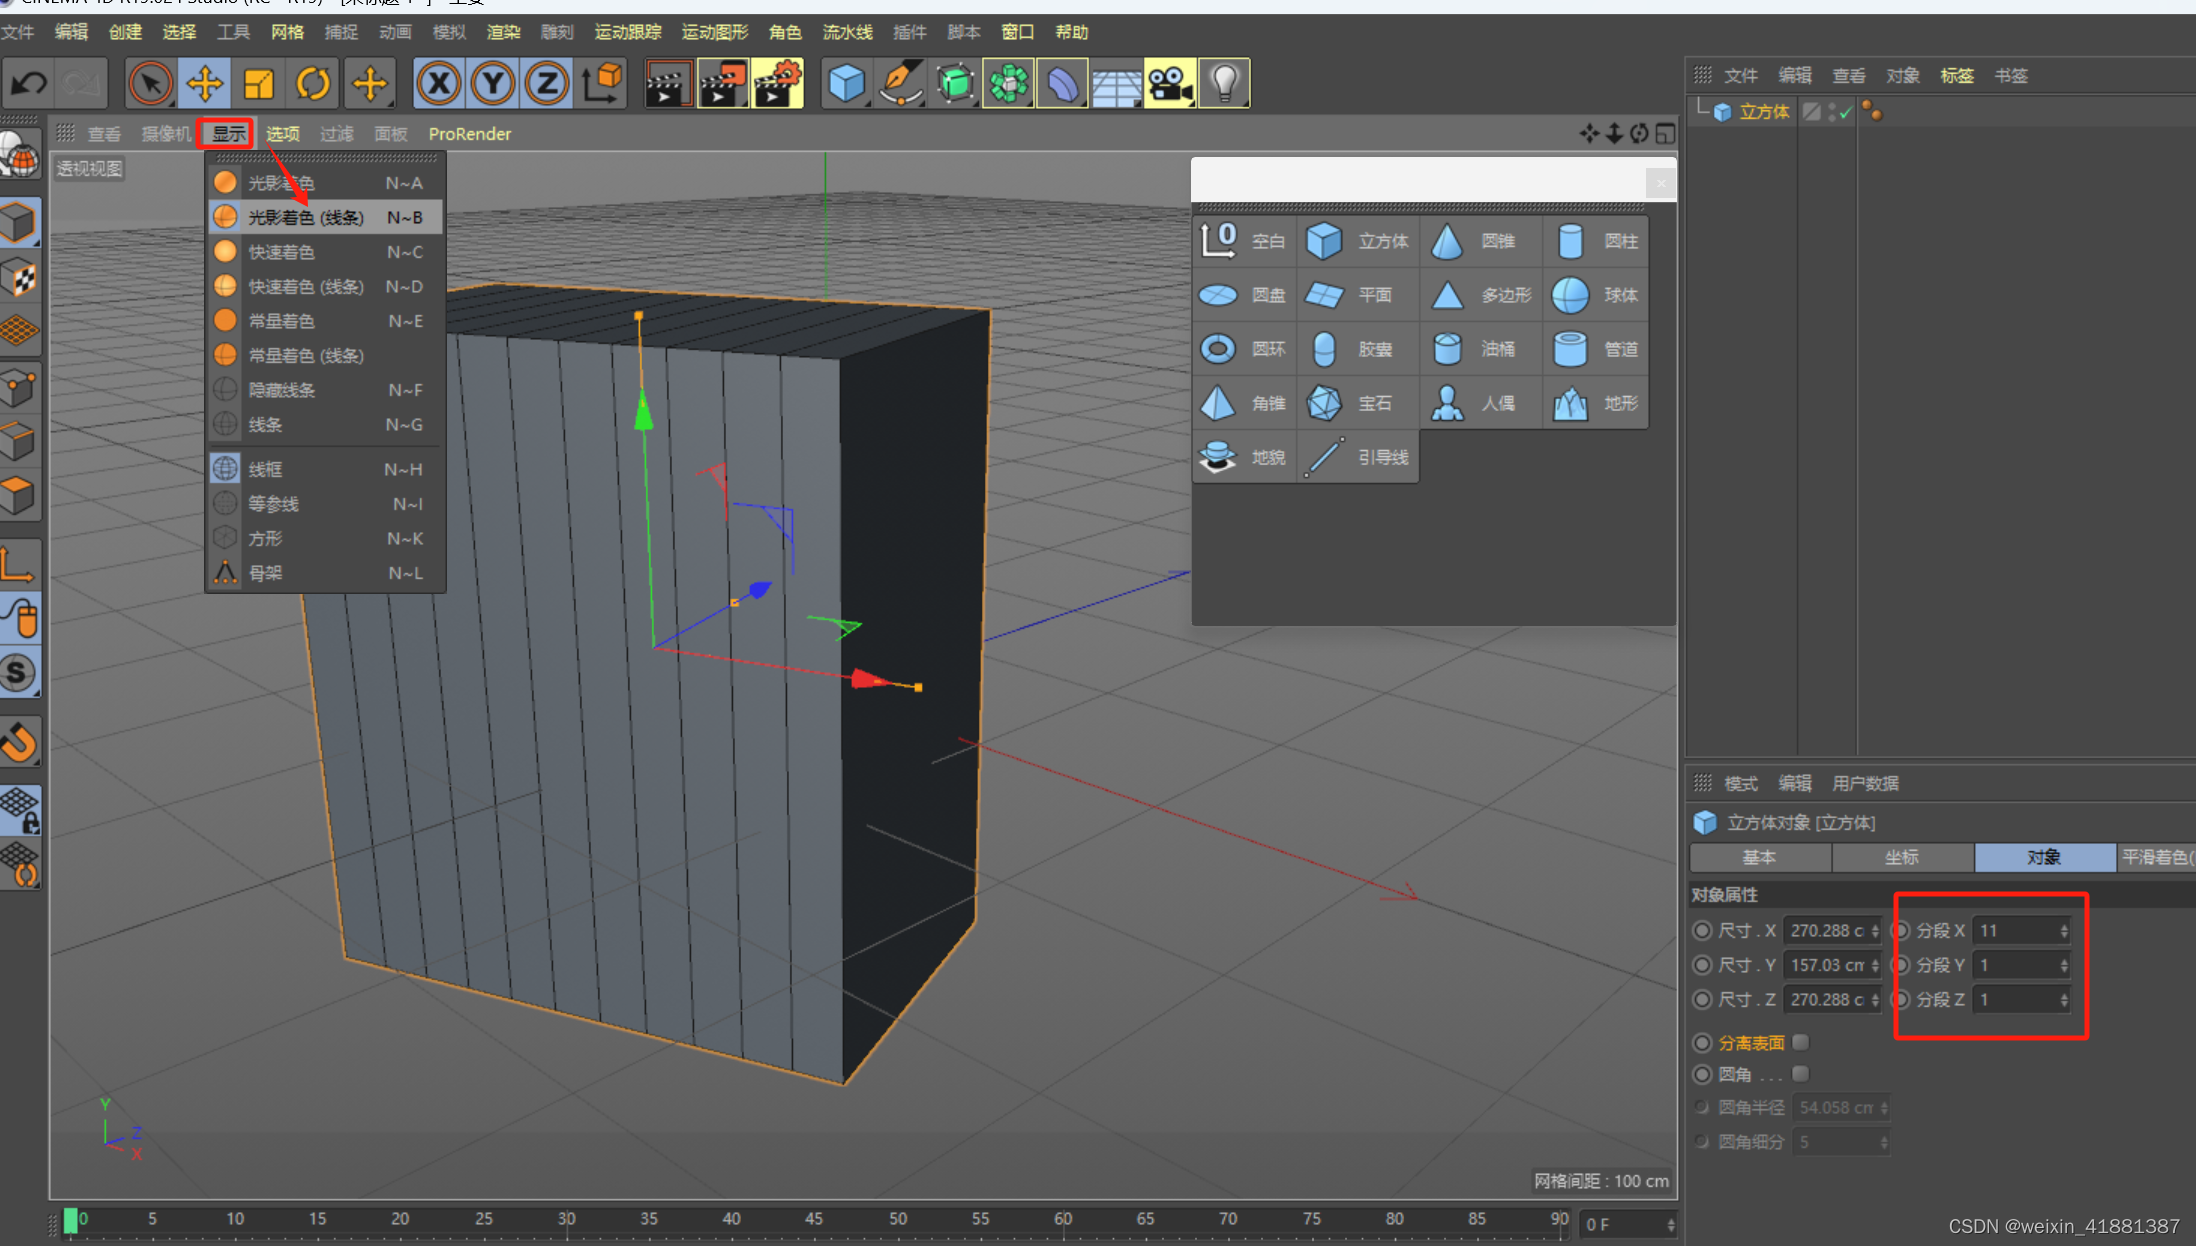This screenshot has width=2196, height=1246.
Task: Choose the 球体 sphere primitive
Action: 1596,295
